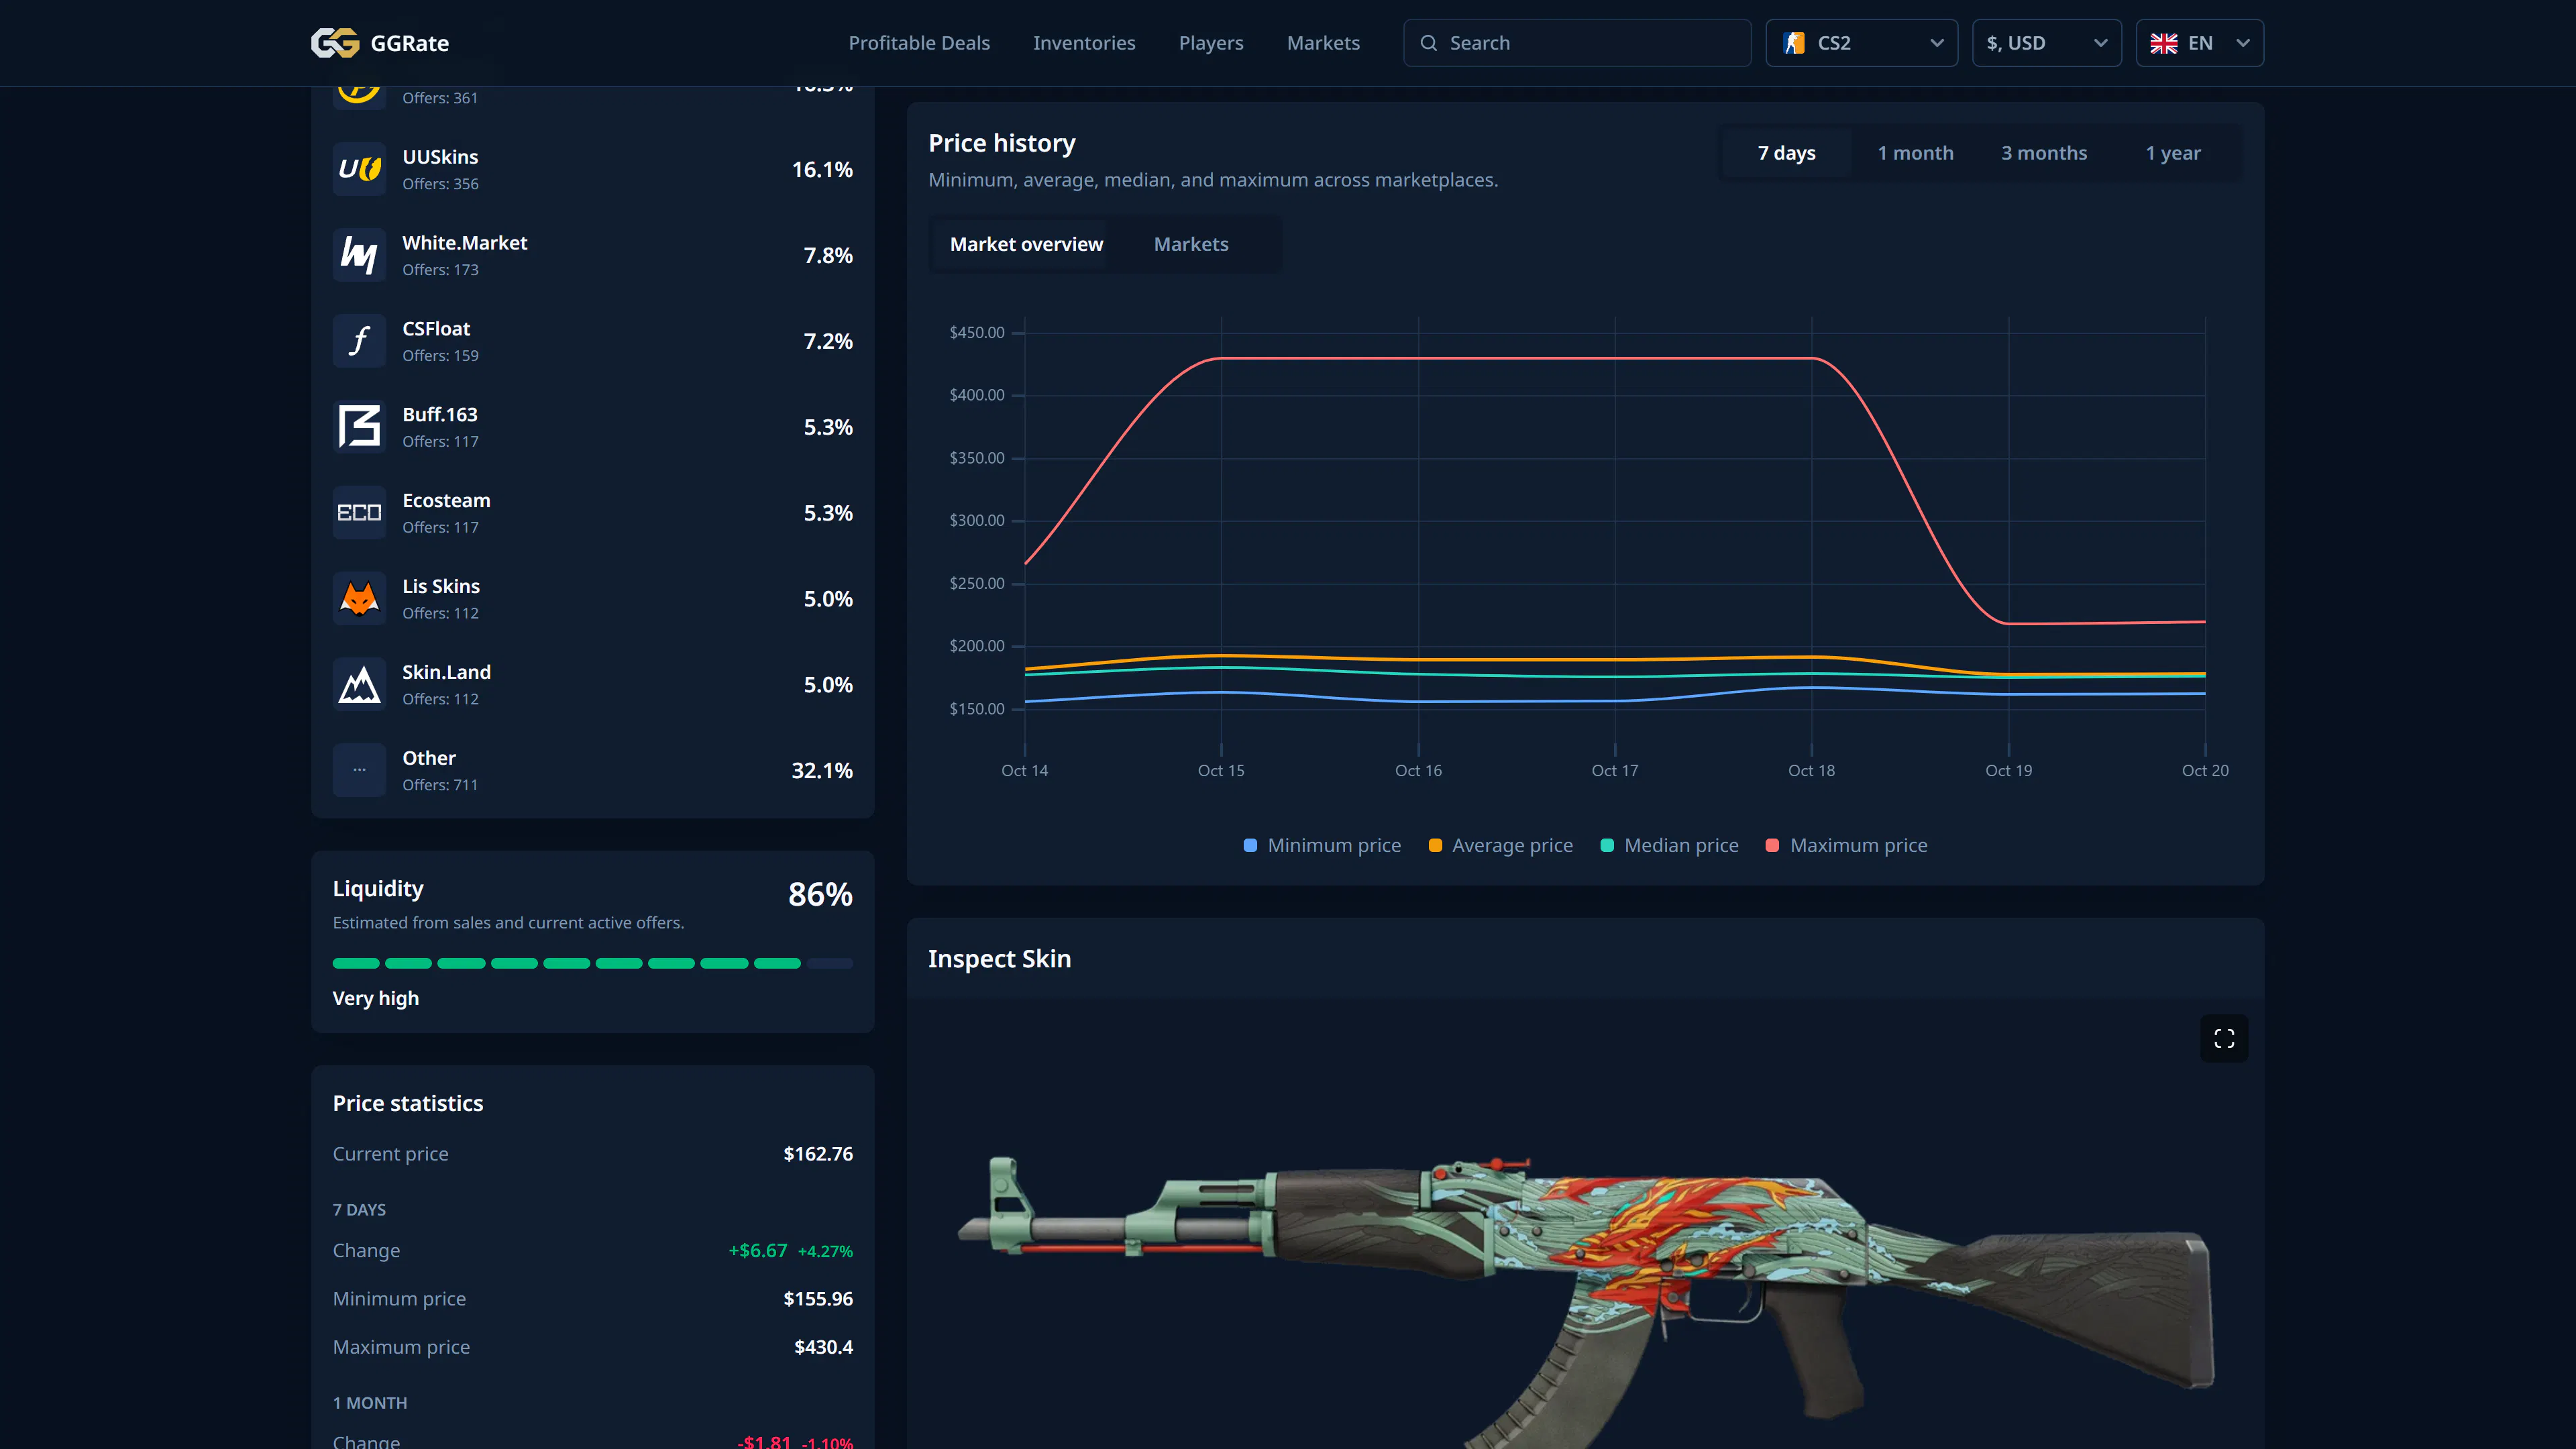Click the Lis Skins fox icon
The width and height of the screenshot is (2576, 1449).
(359, 599)
